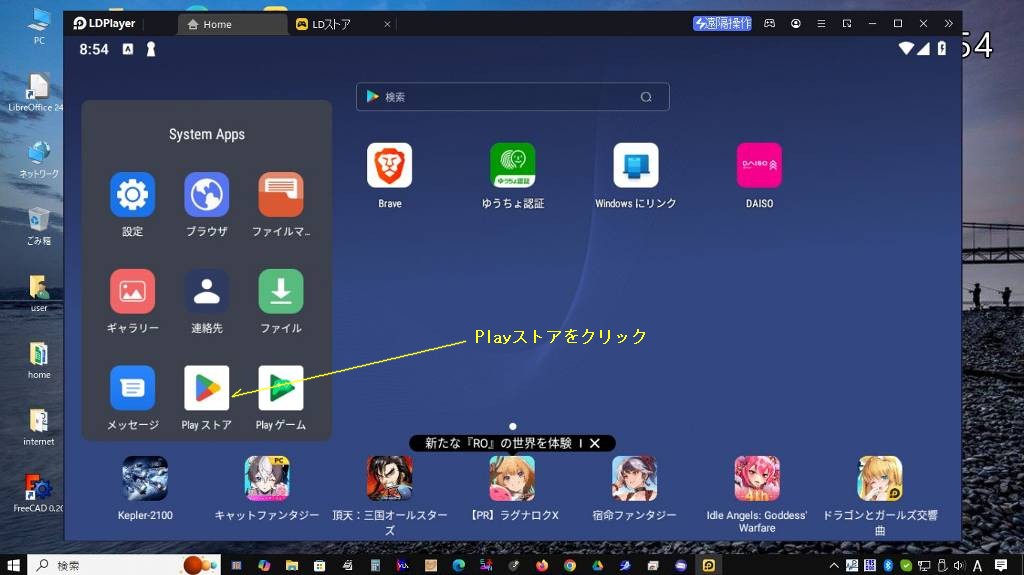Click the LDPlayer taskbar icon

709,565
